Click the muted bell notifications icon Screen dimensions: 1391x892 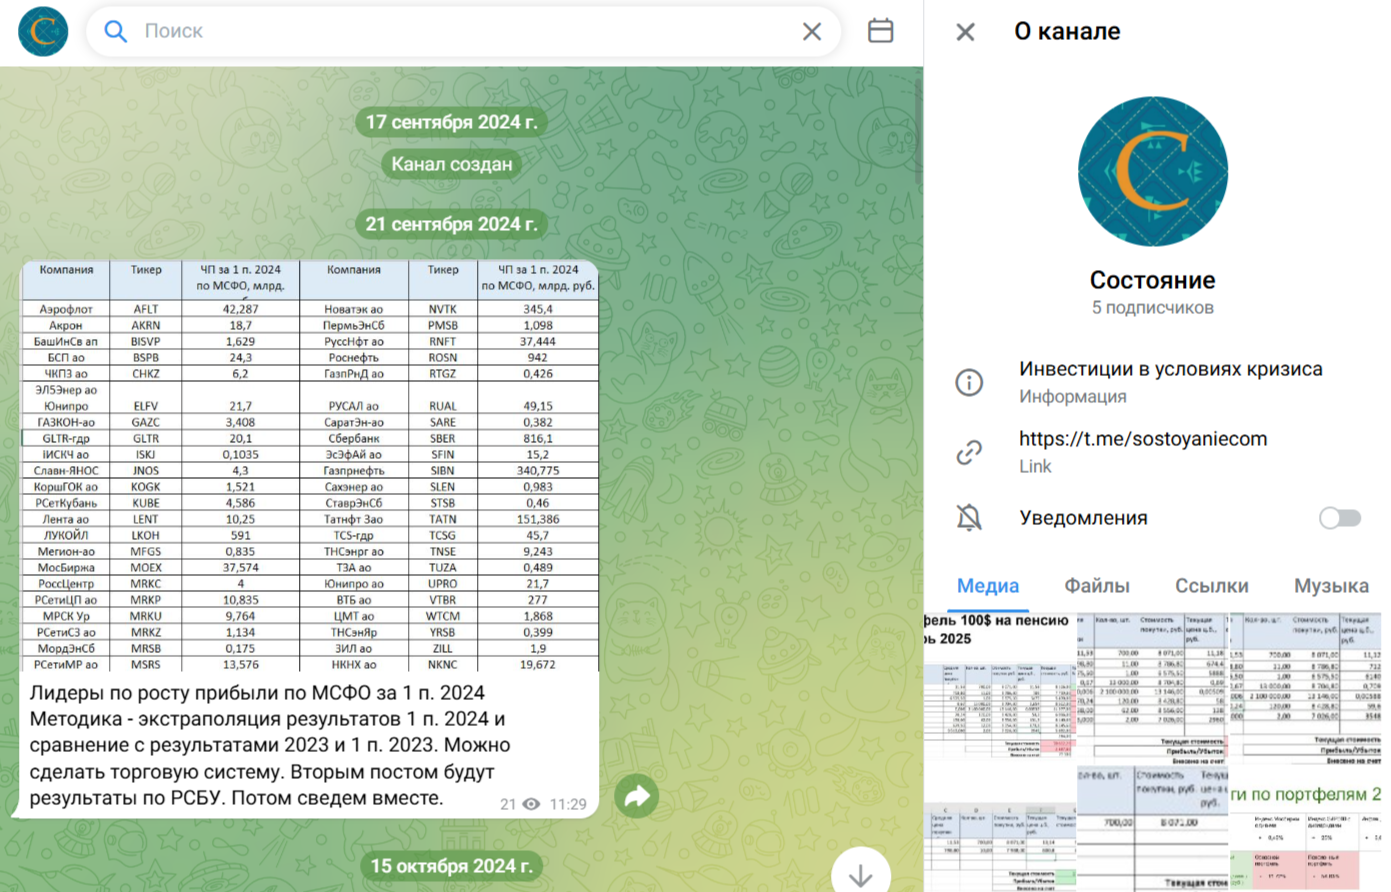tap(968, 518)
